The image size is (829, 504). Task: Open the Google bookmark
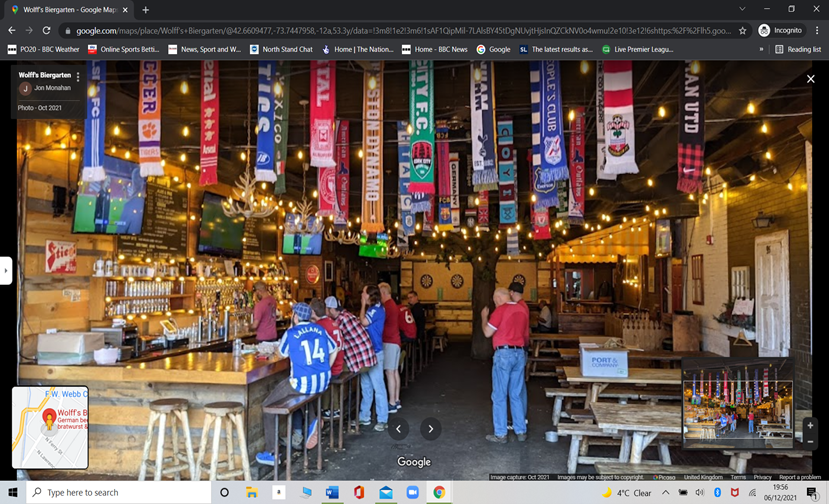(x=493, y=49)
